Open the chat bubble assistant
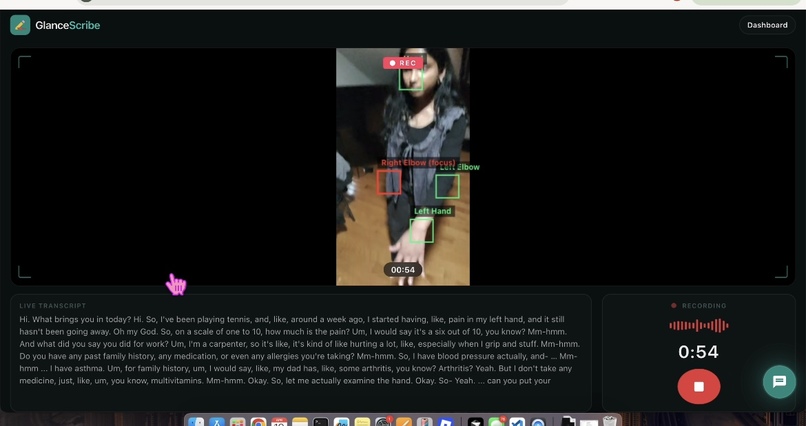Viewport: 806px width, 426px height. (x=779, y=382)
